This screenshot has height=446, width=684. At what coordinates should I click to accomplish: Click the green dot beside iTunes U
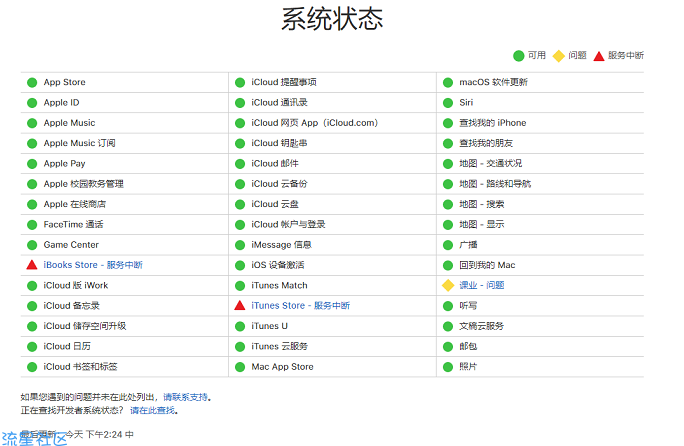[240, 326]
